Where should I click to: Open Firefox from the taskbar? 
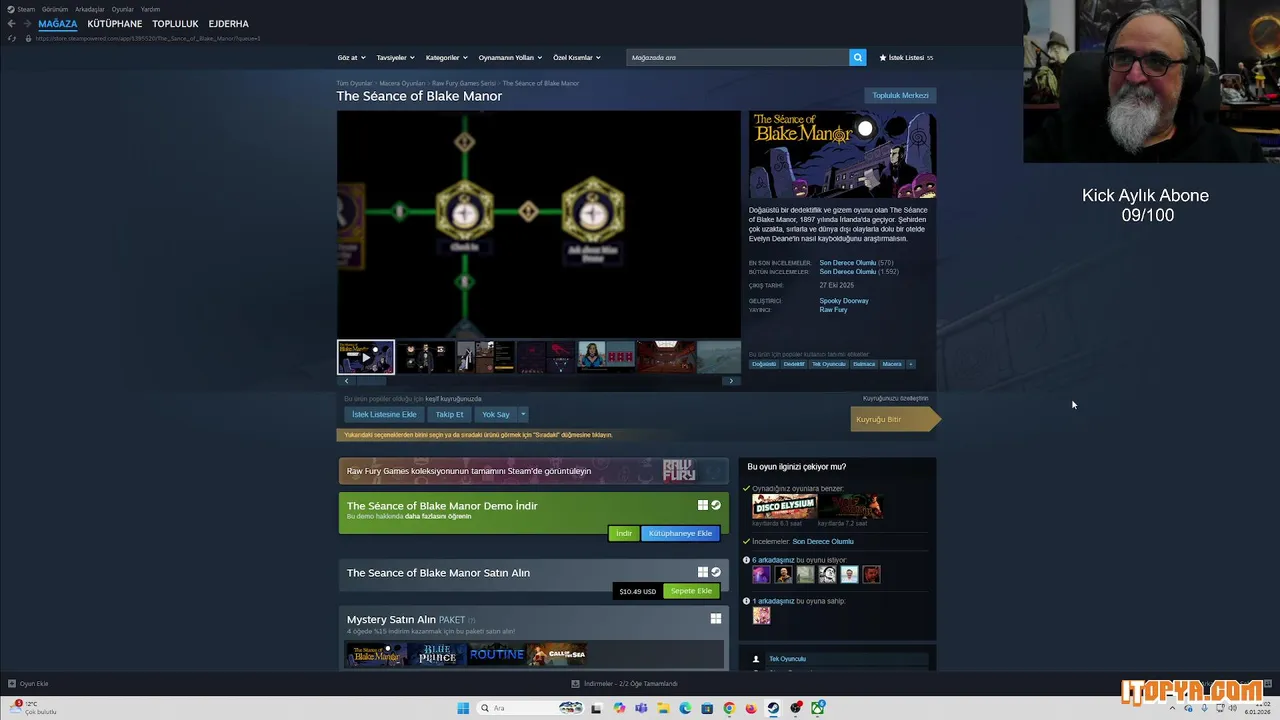751,708
